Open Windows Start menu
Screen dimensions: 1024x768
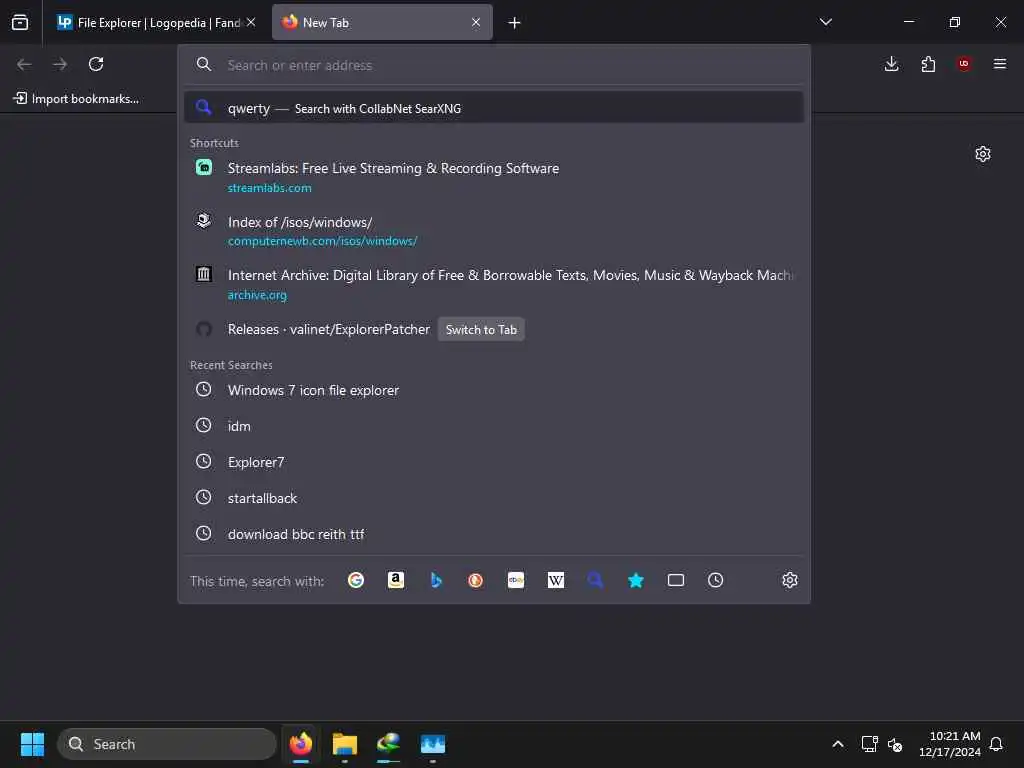click(32, 744)
